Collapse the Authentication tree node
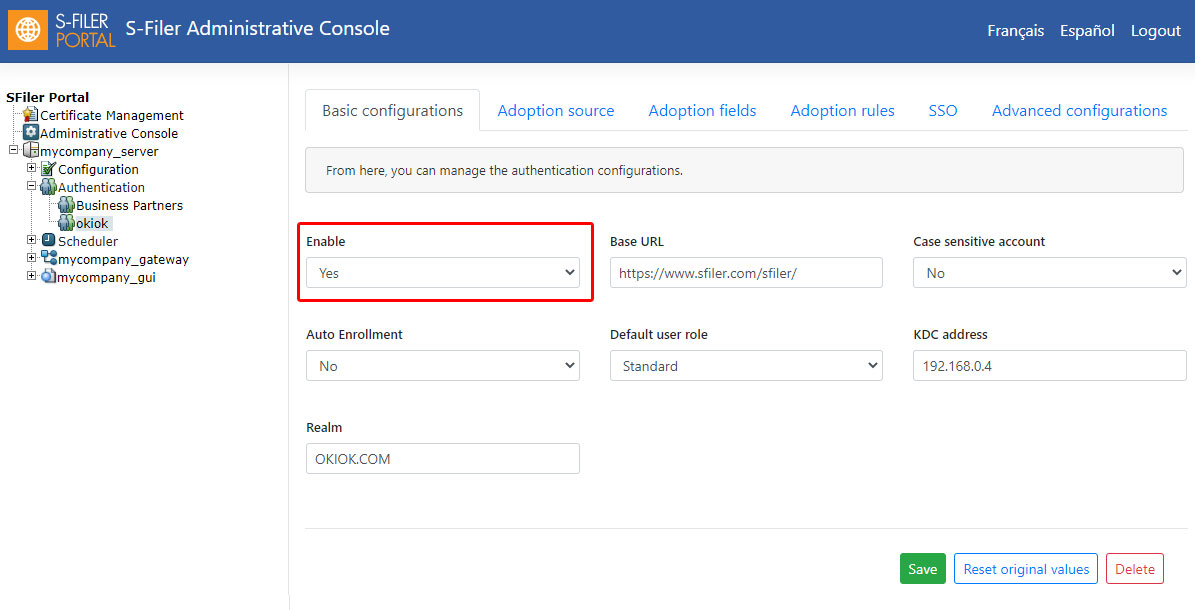Viewport: 1195px width, 610px height. (31, 185)
